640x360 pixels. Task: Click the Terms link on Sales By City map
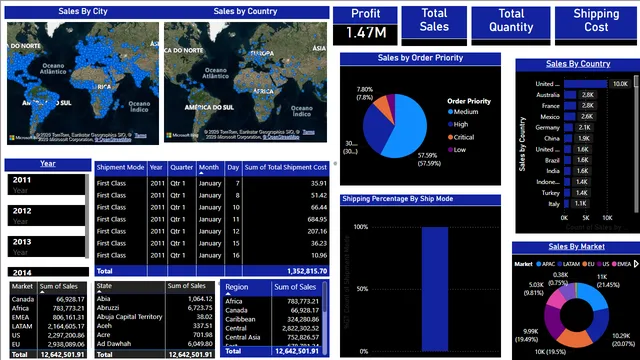pos(141,136)
